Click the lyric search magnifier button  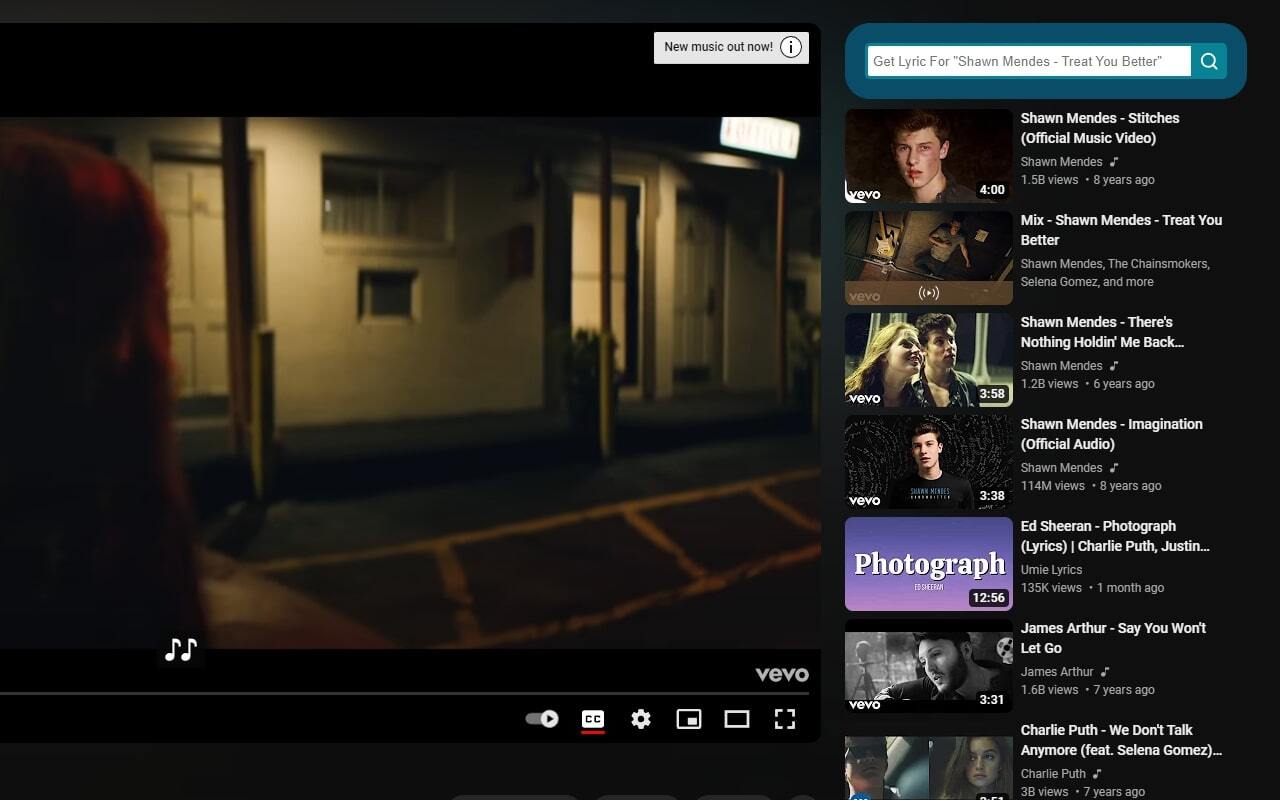[x=1209, y=61]
